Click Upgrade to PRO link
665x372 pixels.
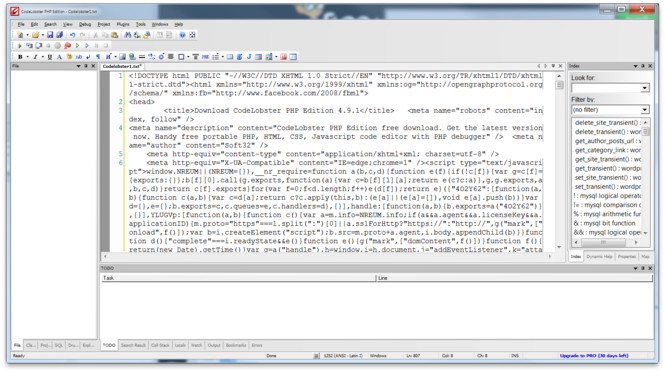[x=594, y=355]
